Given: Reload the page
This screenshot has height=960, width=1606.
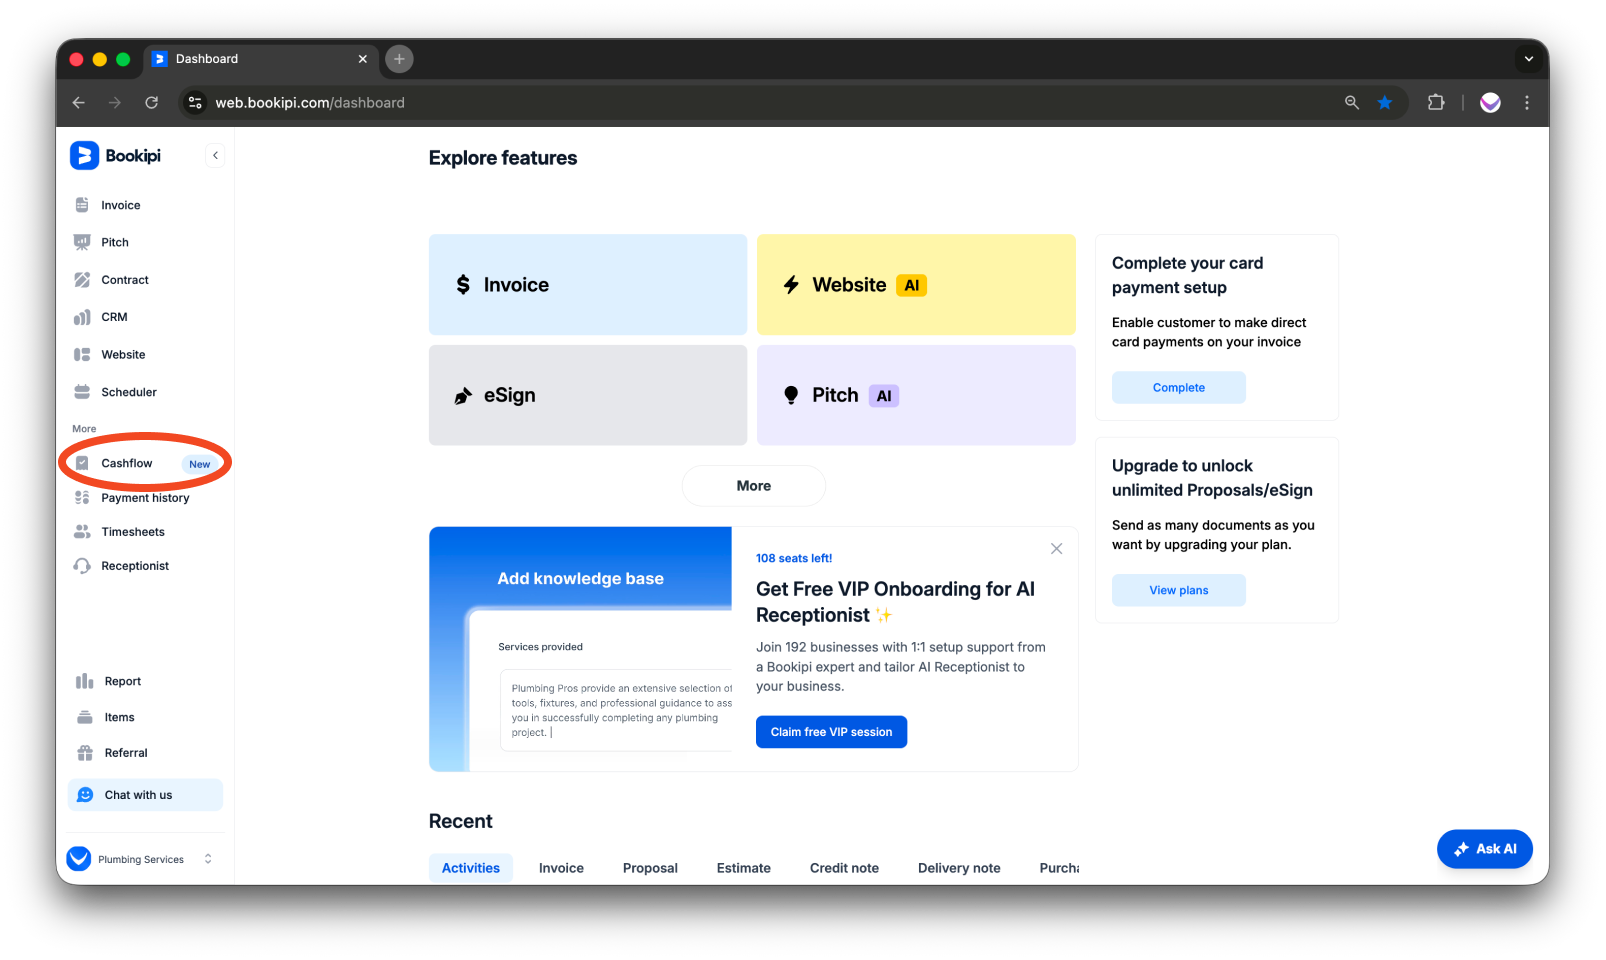Looking at the screenshot, I should 152,102.
